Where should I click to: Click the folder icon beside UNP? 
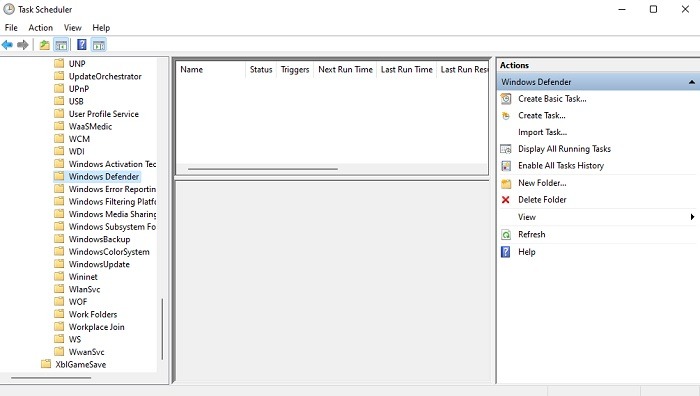click(59, 63)
